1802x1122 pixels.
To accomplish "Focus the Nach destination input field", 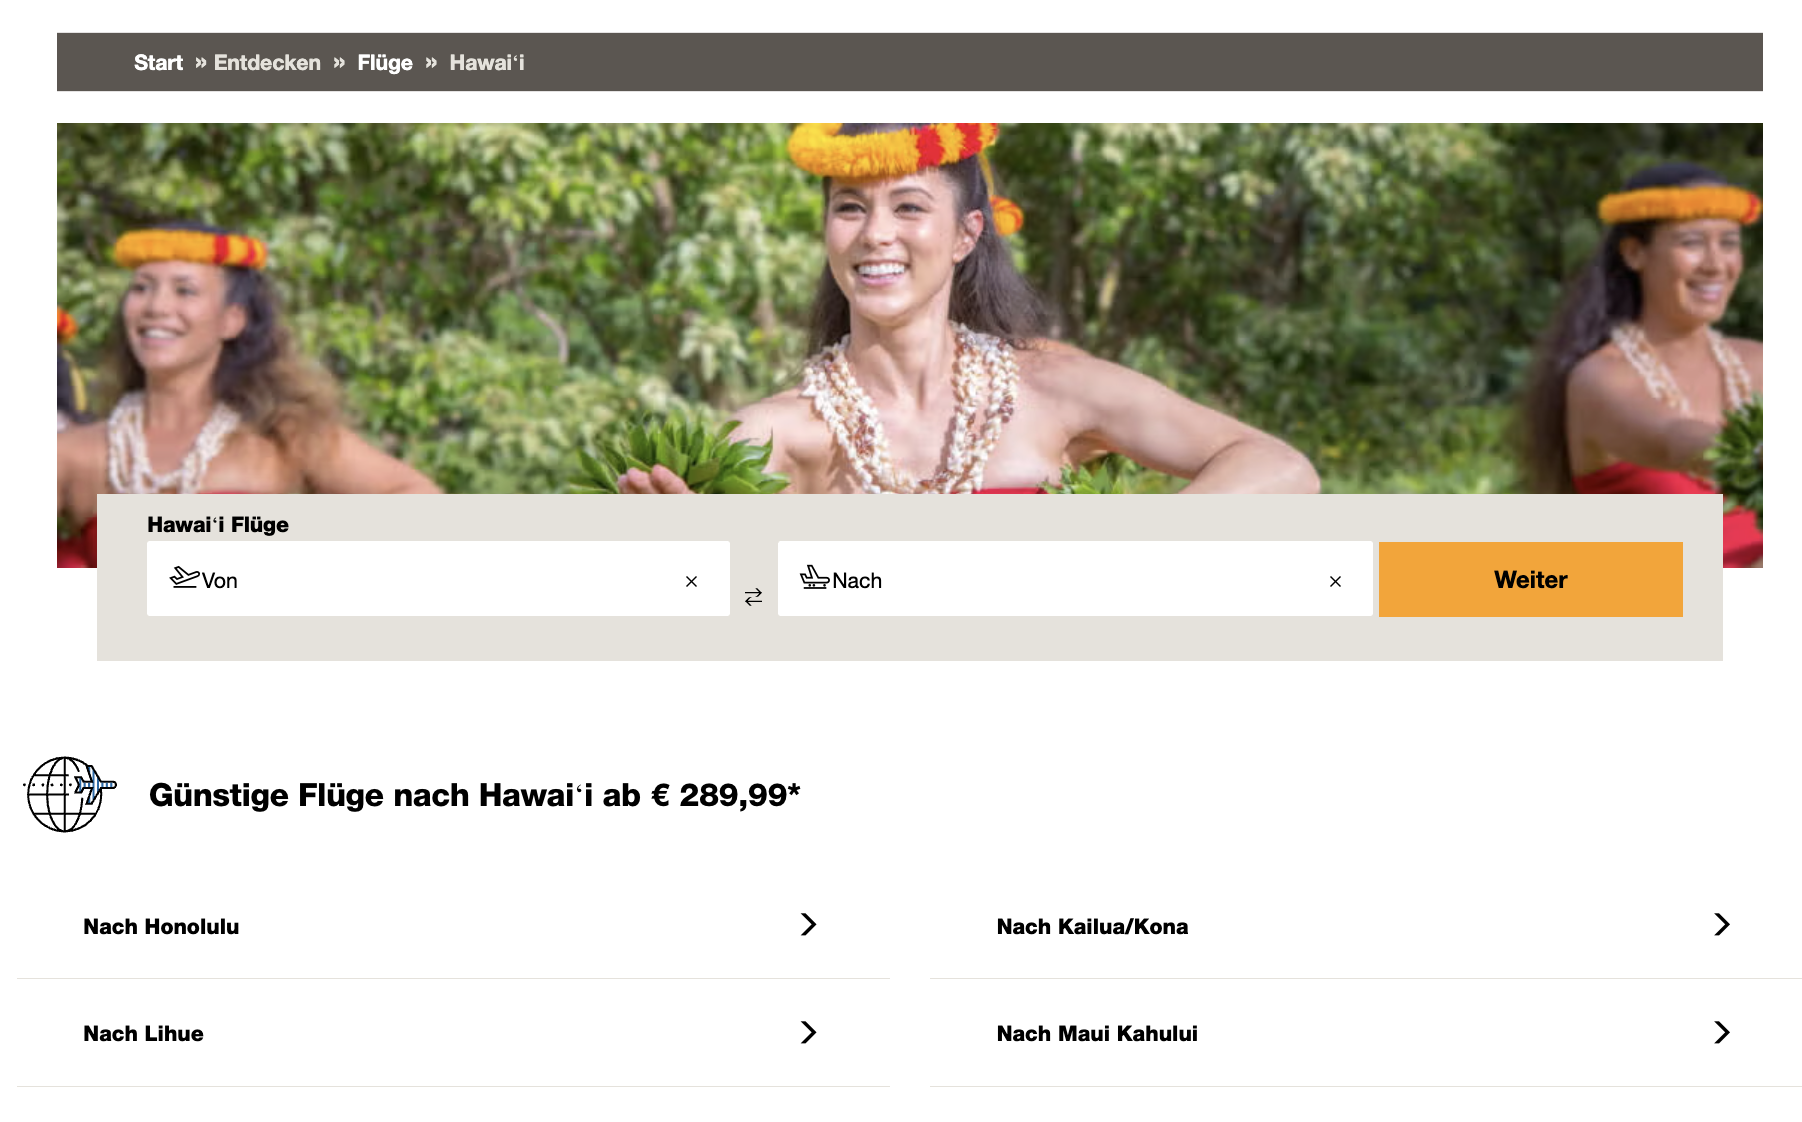I will (x=1075, y=579).
